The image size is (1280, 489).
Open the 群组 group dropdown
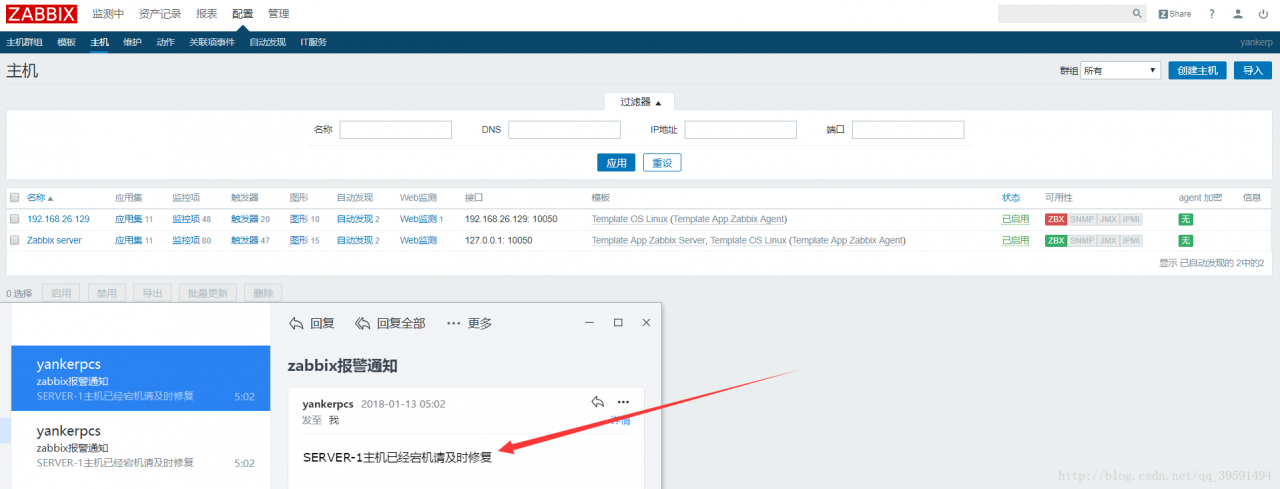1120,70
